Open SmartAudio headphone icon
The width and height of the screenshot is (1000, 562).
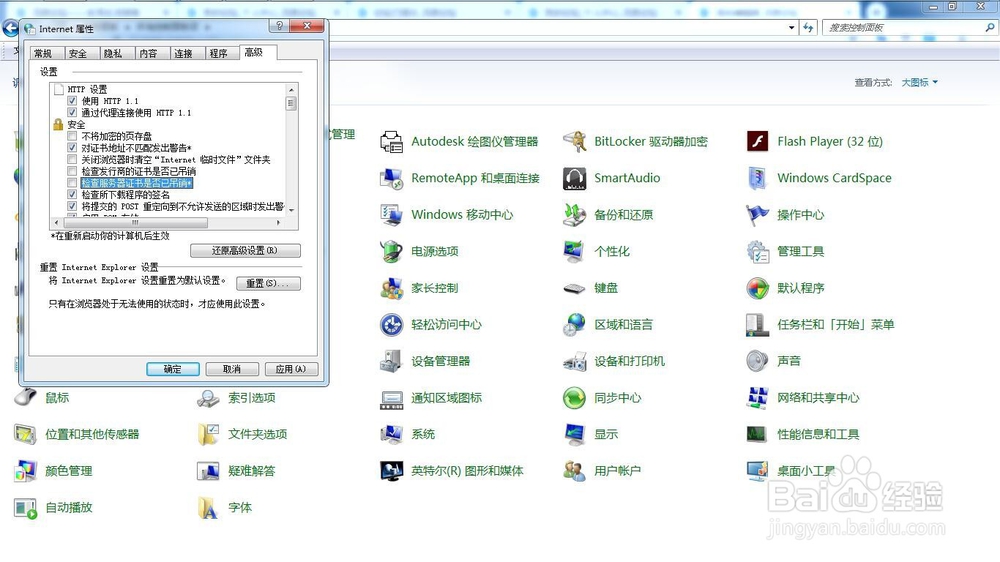click(x=575, y=179)
